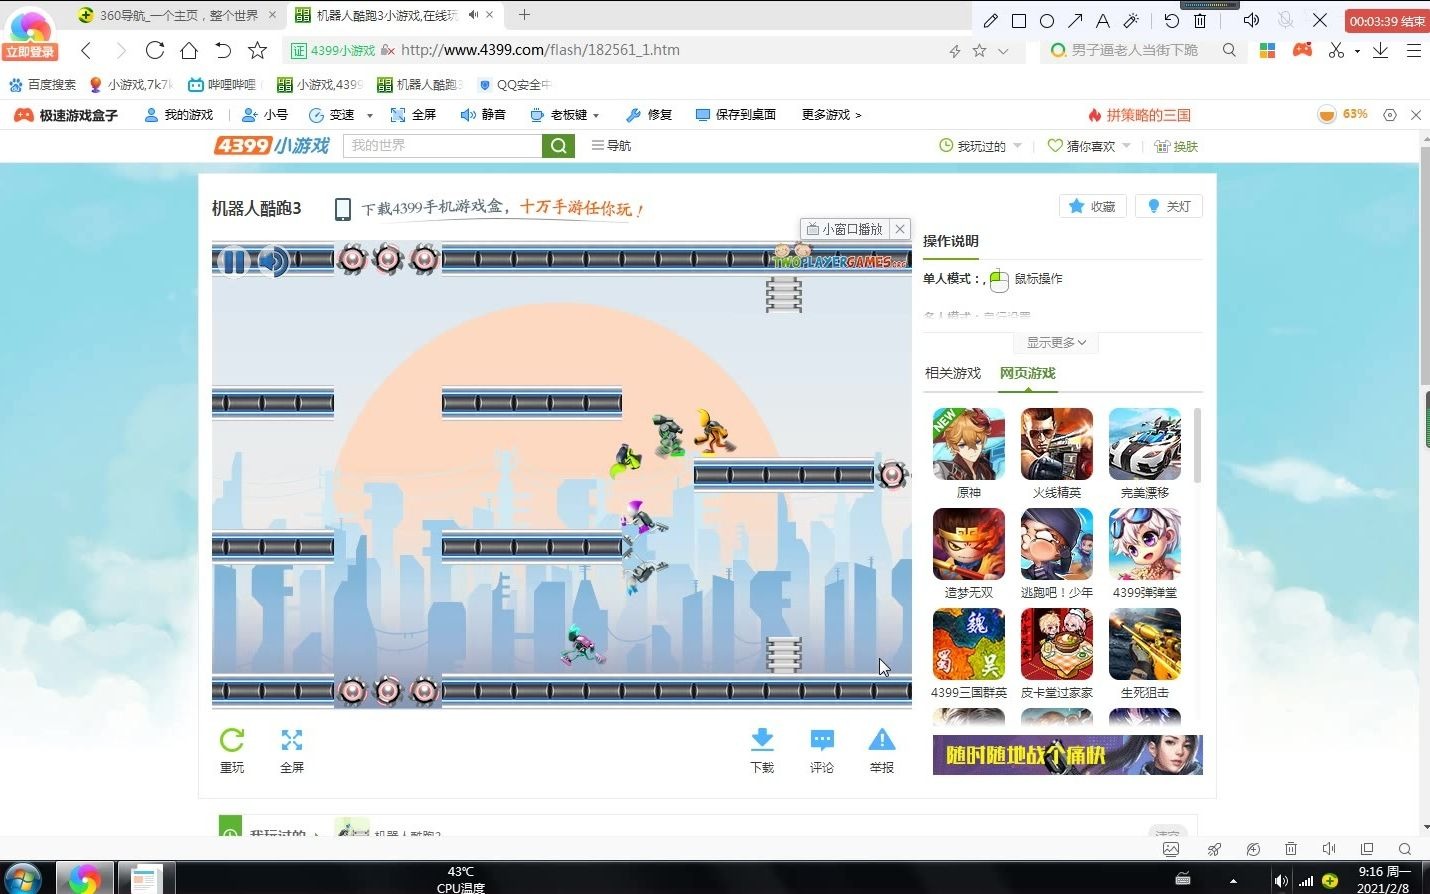Open a new tab with the plus button
The width and height of the screenshot is (1430, 894).
coord(524,15)
